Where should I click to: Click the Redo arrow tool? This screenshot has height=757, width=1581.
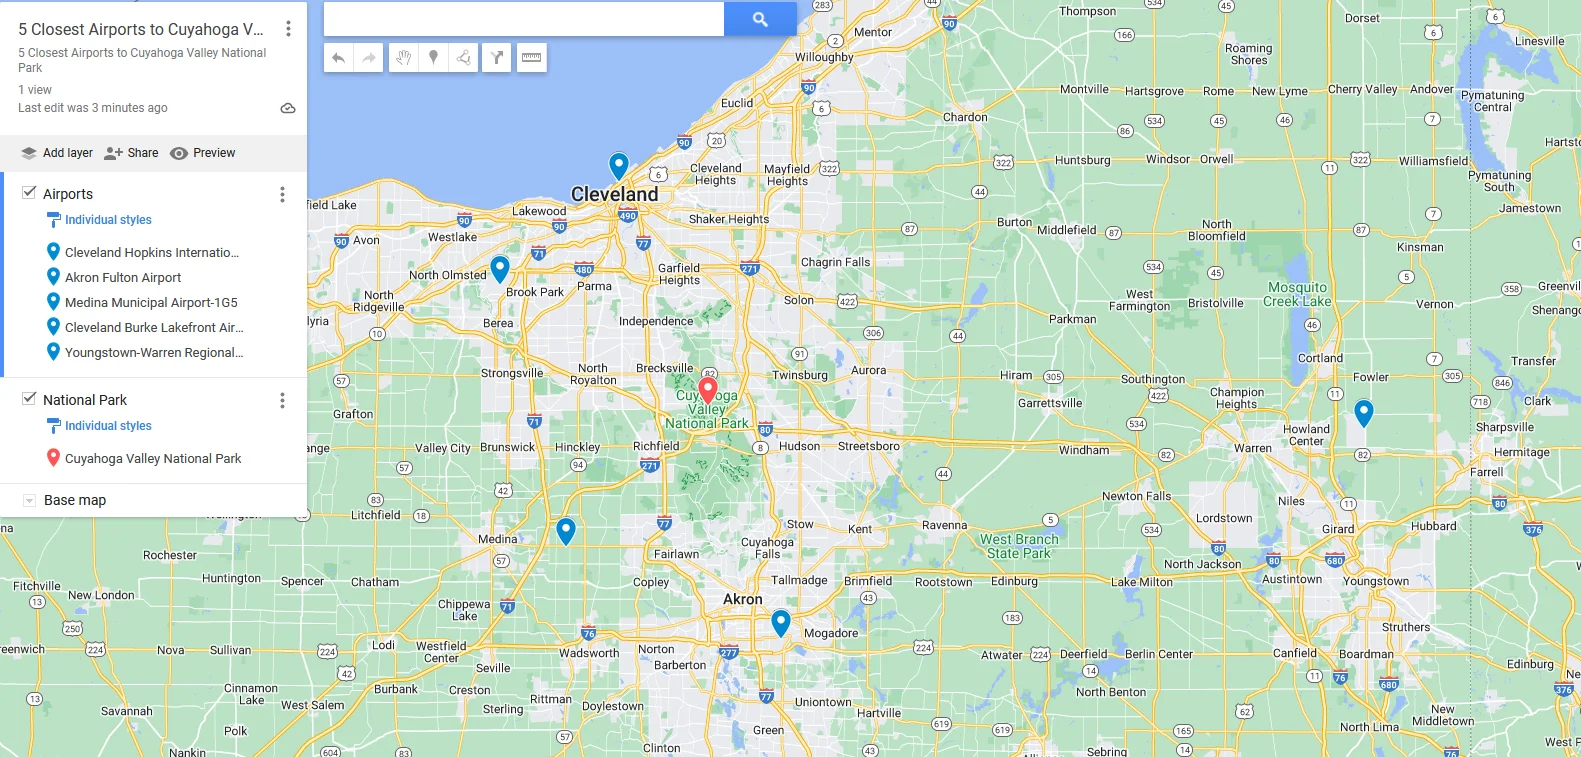click(369, 58)
